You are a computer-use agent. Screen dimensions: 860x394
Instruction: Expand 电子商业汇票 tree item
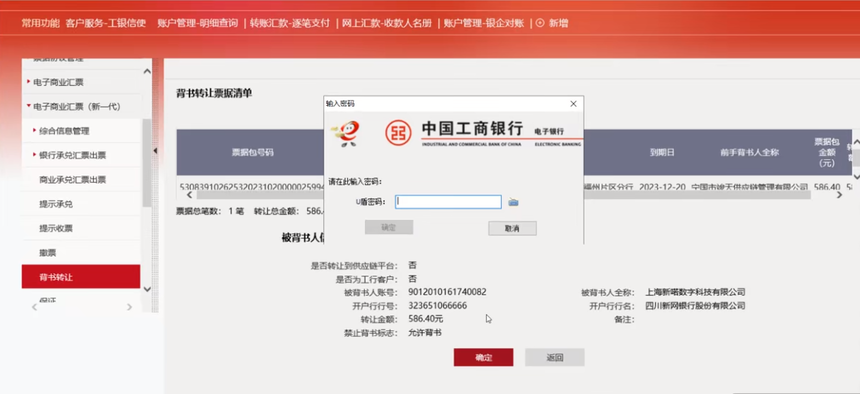click(58, 82)
